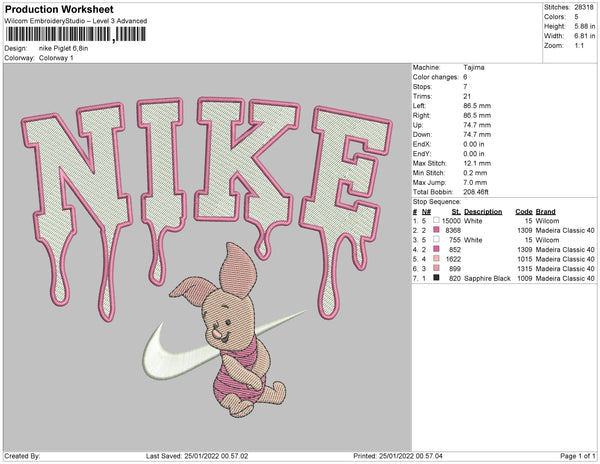Click the code '1015' in row 5
600x464 pixels.
[x=525, y=259]
